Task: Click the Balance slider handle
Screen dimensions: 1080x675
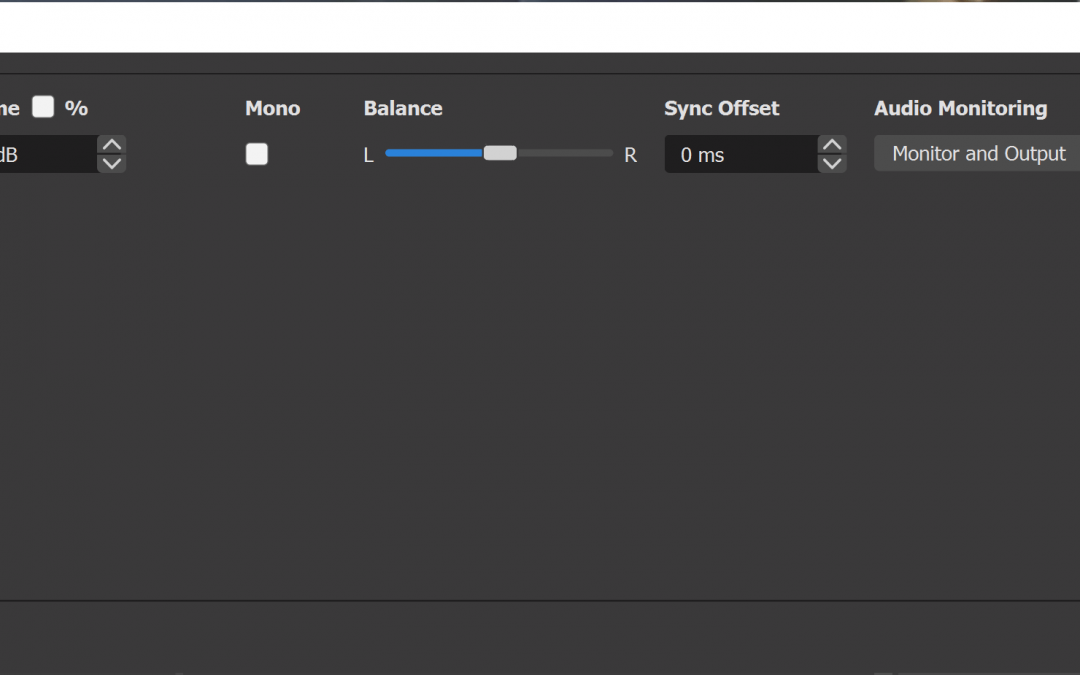Action: [500, 153]
